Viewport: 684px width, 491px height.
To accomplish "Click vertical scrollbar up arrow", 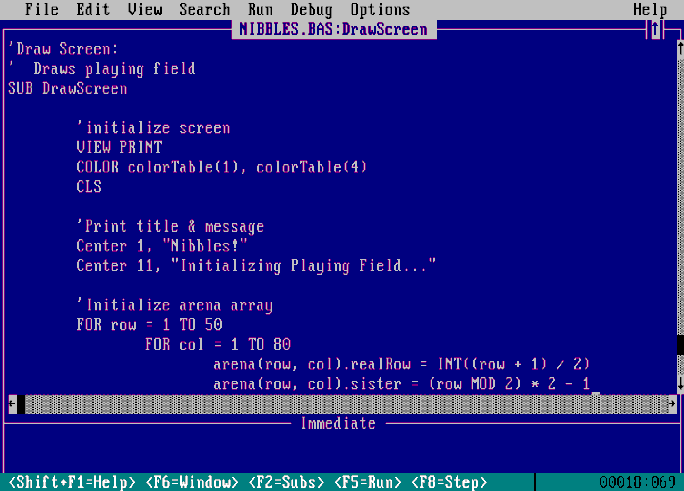I will [680, 49].
